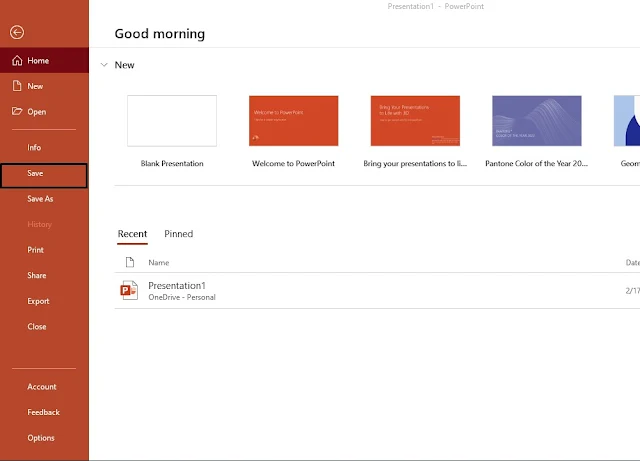The height and width of the screenshot is (461, 640).
Task: Choose Save in the backstage menu
Action: 44,176
